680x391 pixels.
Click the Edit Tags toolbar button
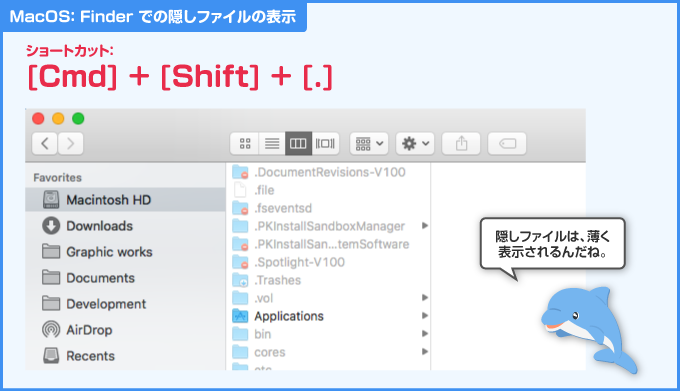point(507,143)
